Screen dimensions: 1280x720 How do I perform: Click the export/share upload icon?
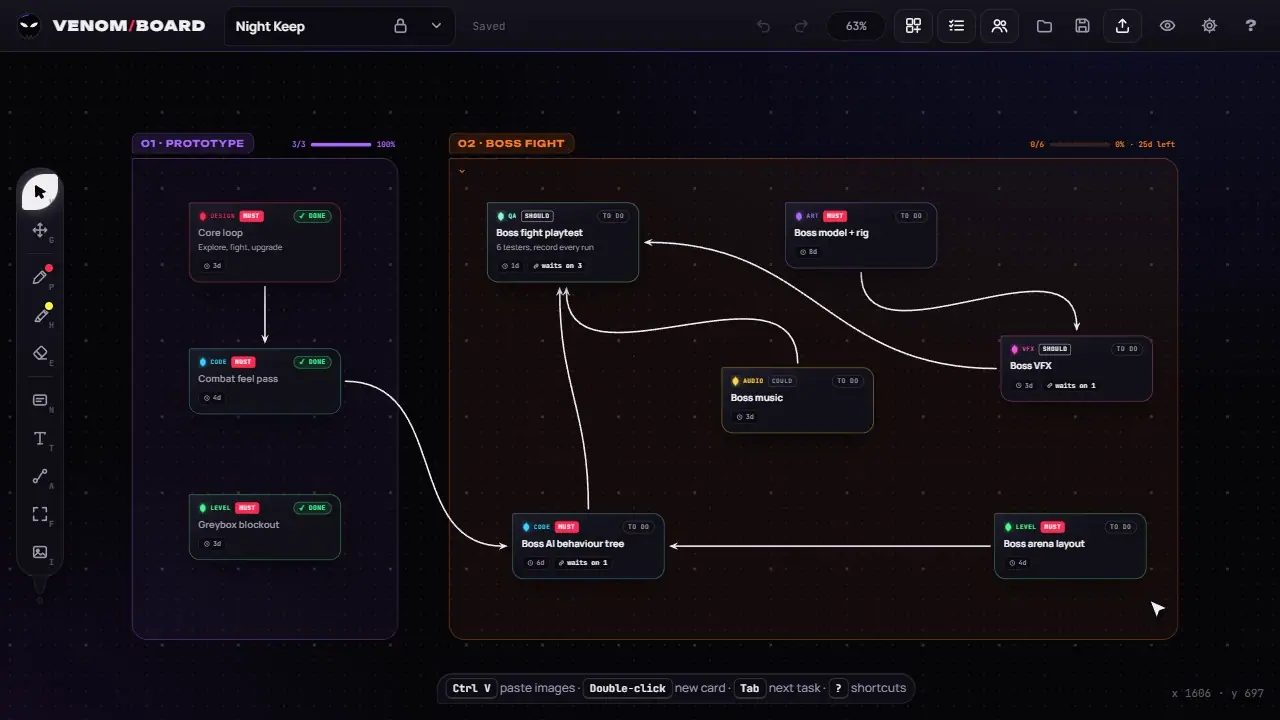pyautogui.click(x=1122, y=26)
